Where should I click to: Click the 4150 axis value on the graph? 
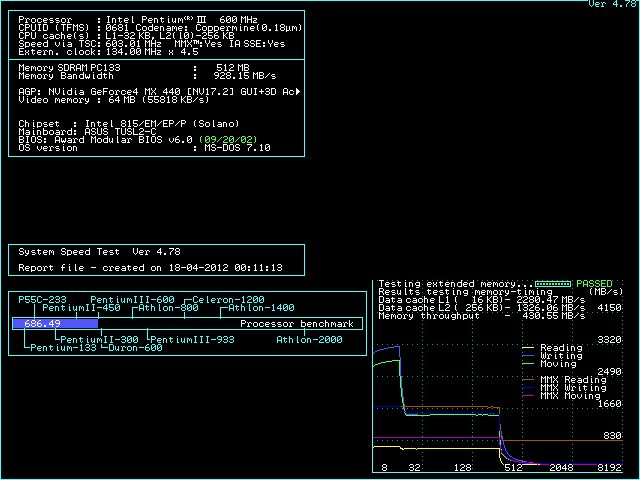[609, 308]
